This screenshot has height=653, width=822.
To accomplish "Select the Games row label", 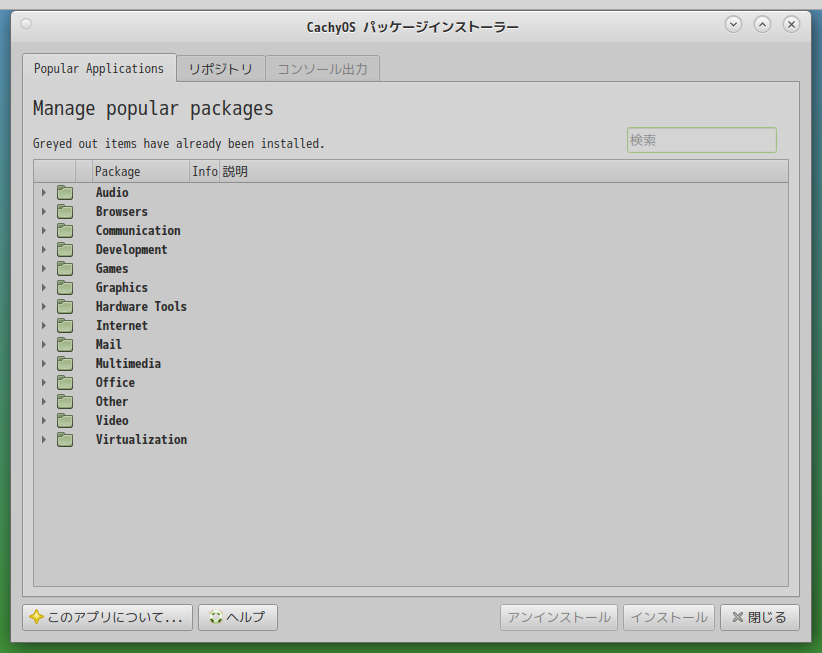I will click(x=112, y=268).
